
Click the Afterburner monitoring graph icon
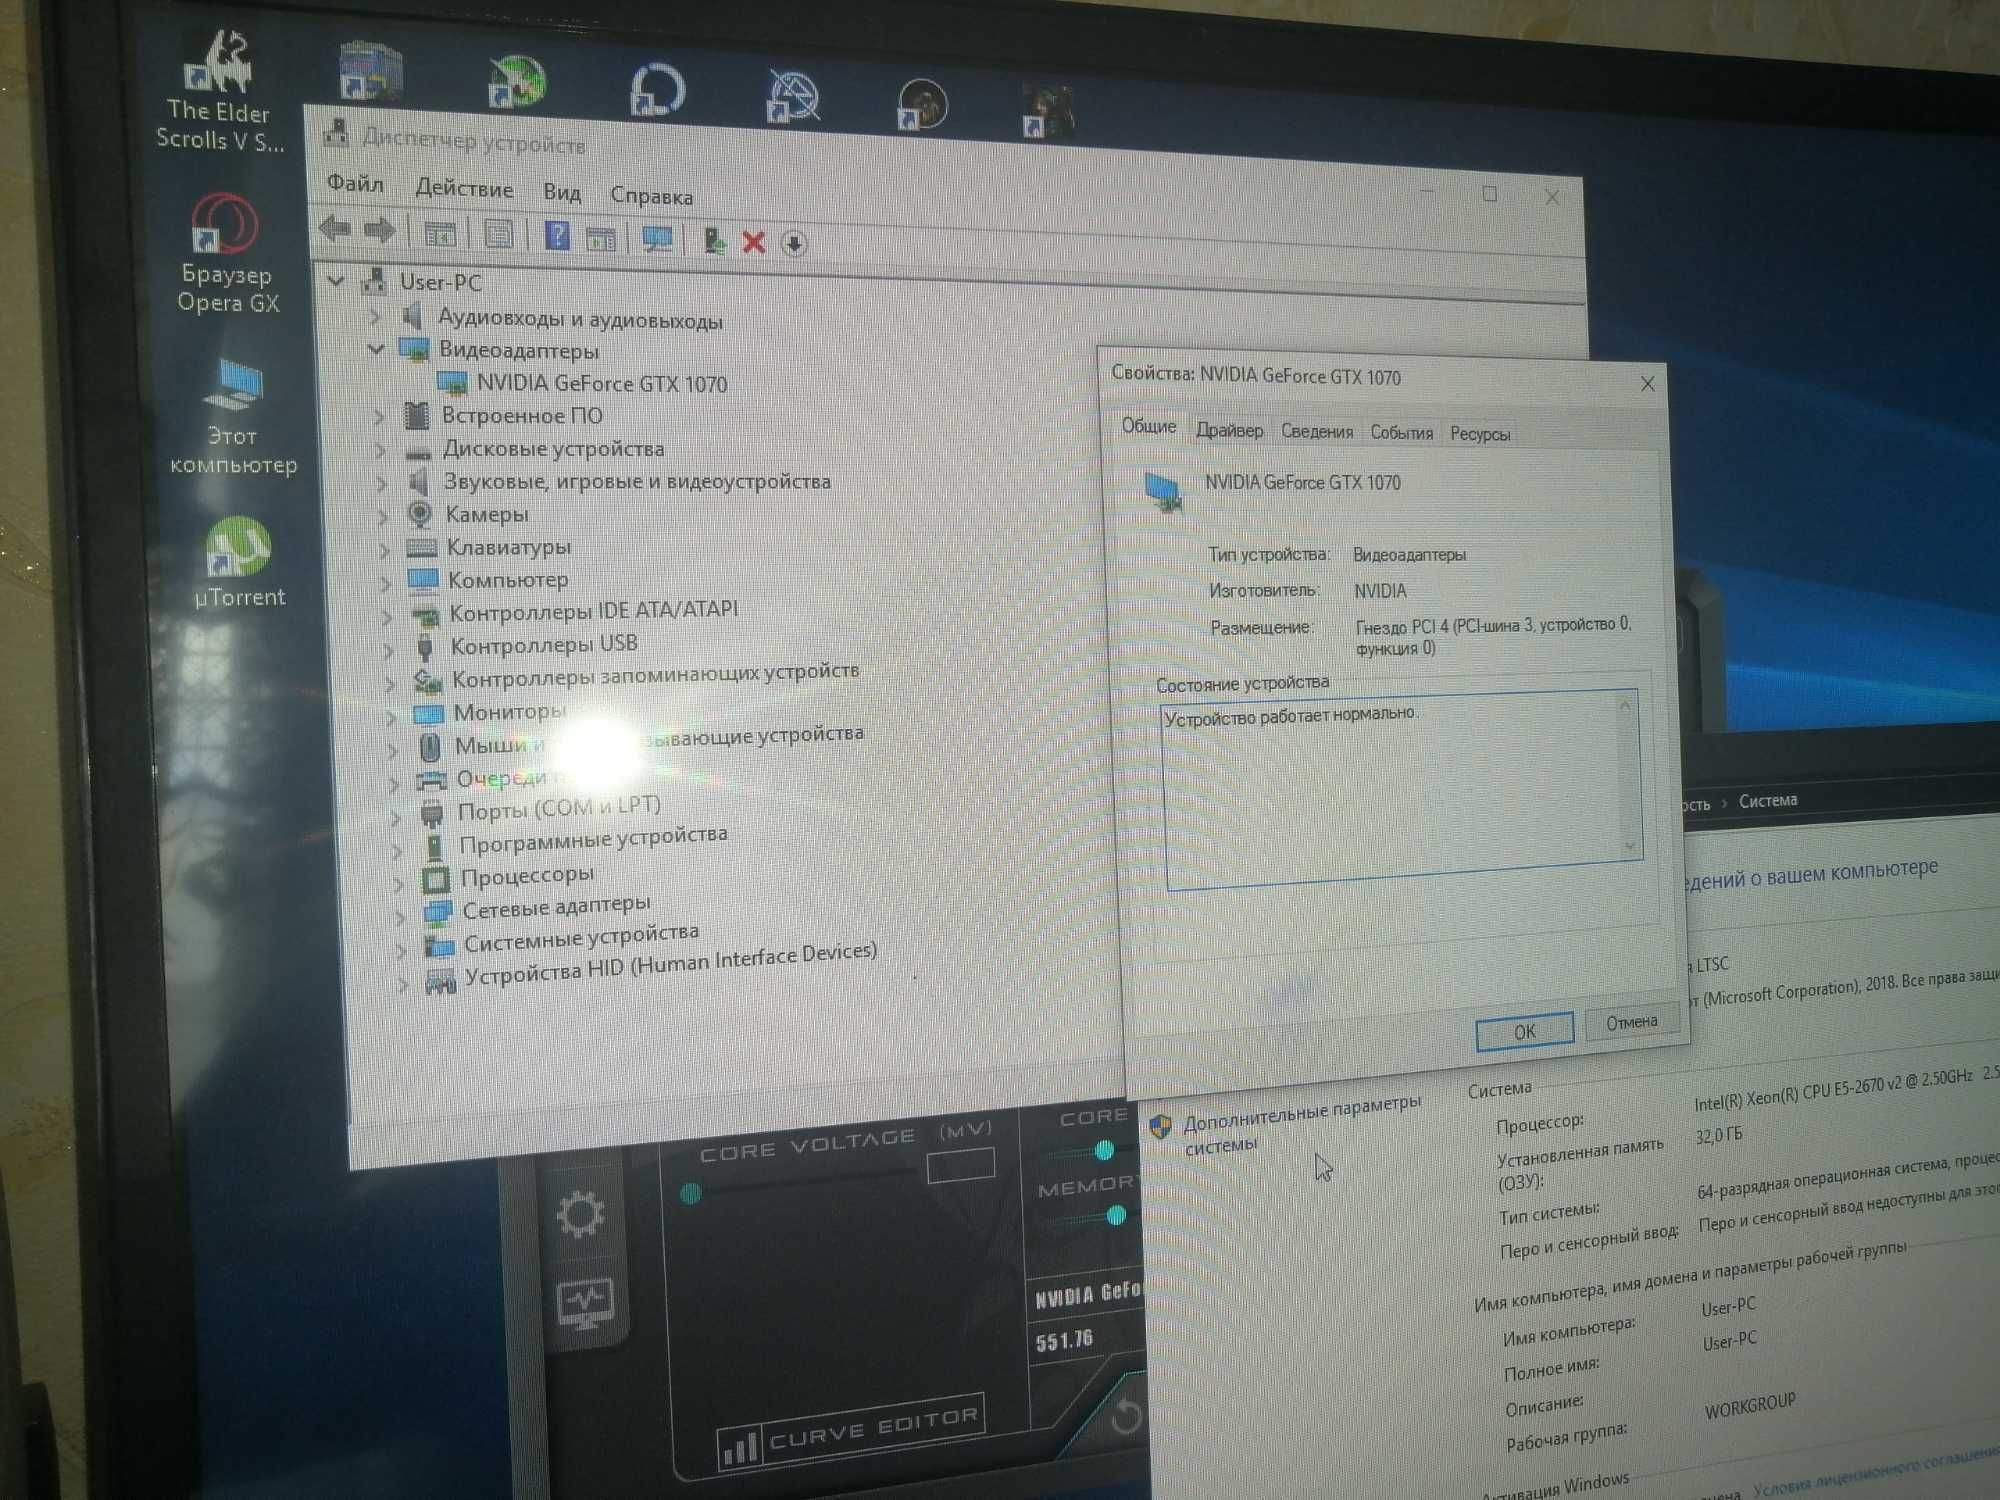[585, 1303]
